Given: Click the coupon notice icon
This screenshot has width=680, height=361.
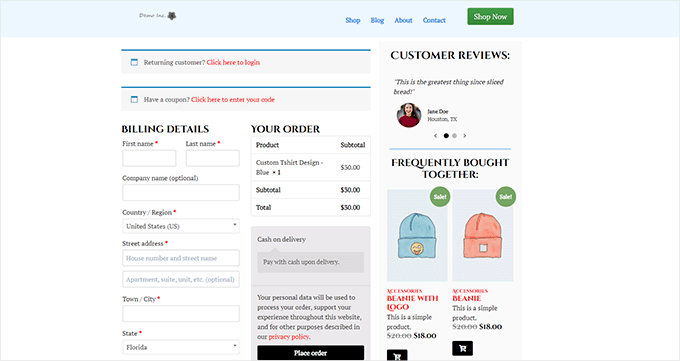Looking at the screenshot, I should click(134, 100).
